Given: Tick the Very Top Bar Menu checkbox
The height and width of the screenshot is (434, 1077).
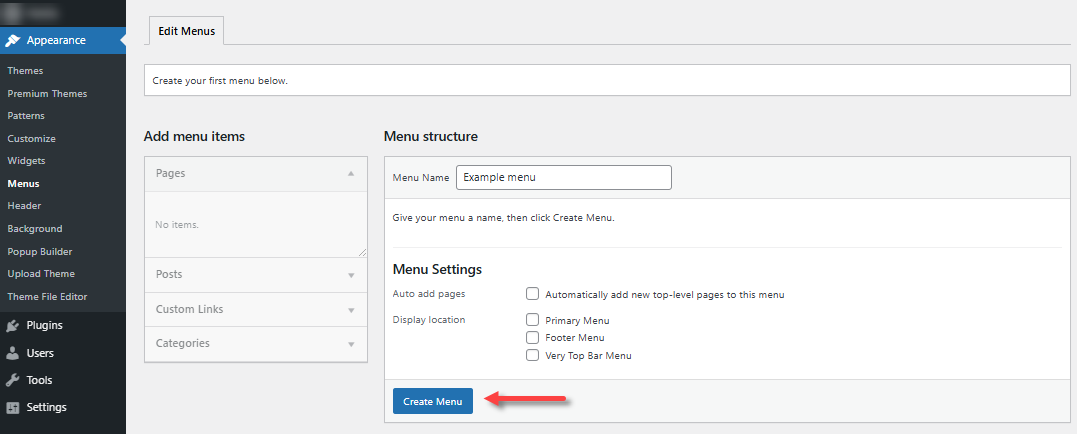Looking at the screenshot, I should coord(533,355).
